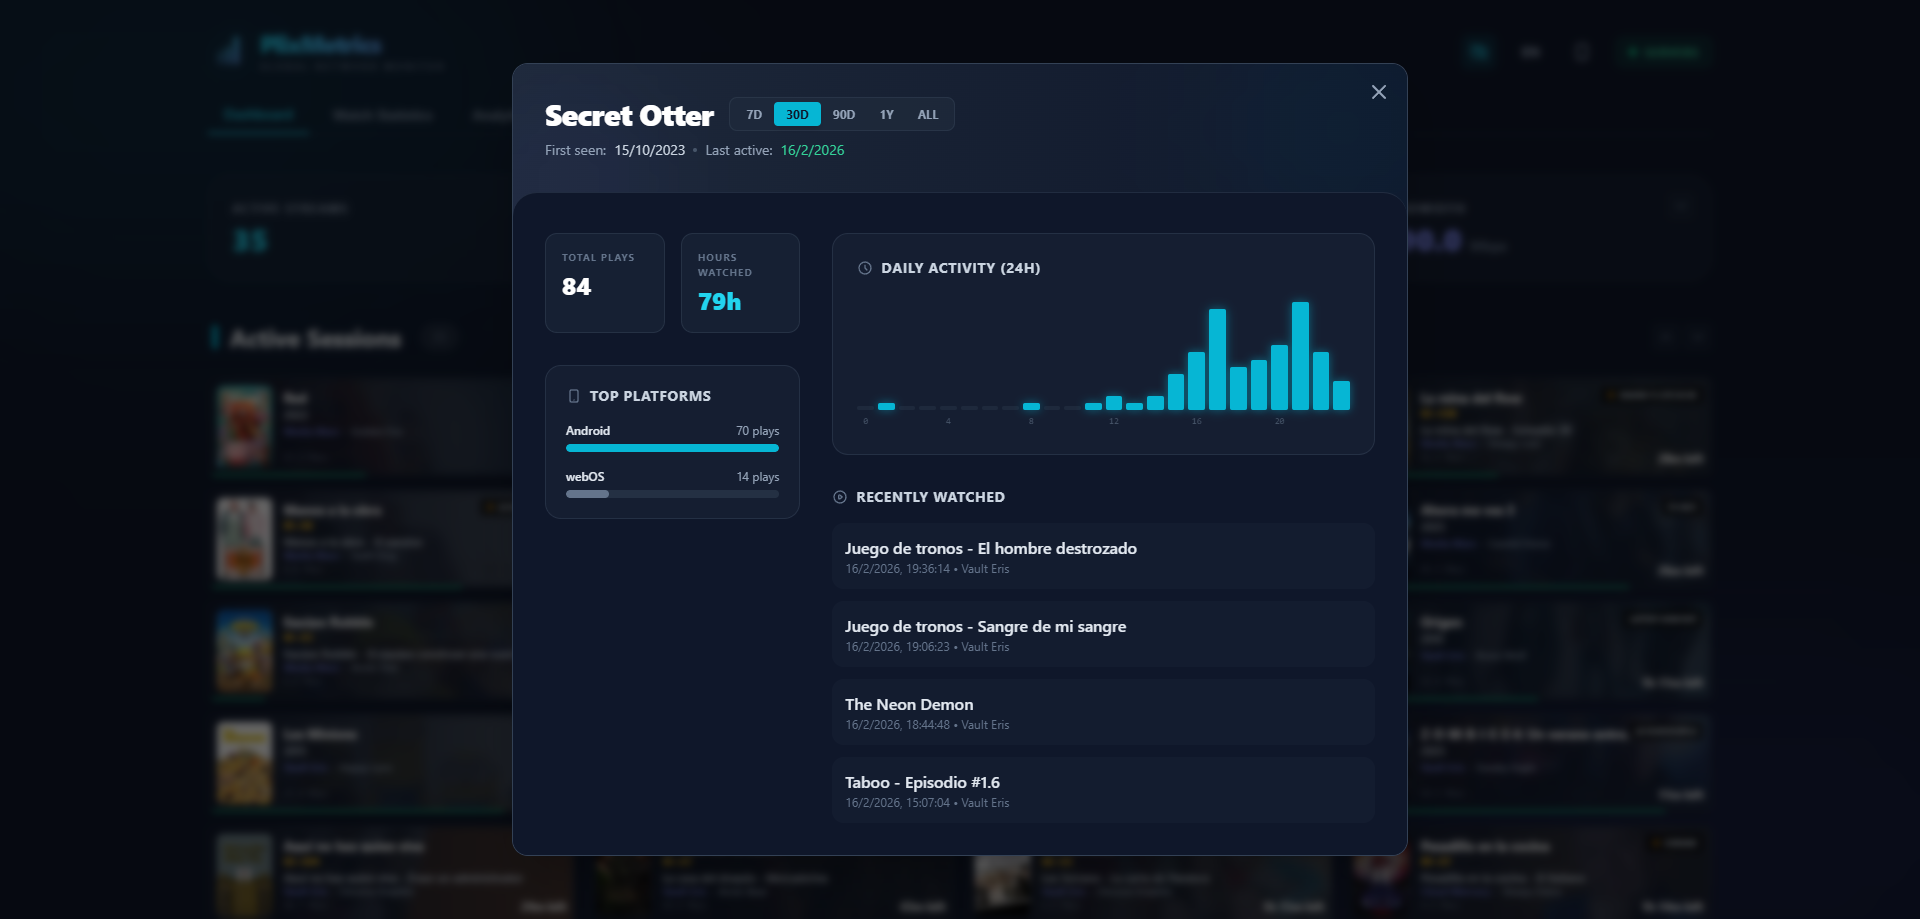This screenshot has height=919, width=1920.
Task: Click the Total Plays 84 card
Action: click(605, 283)
